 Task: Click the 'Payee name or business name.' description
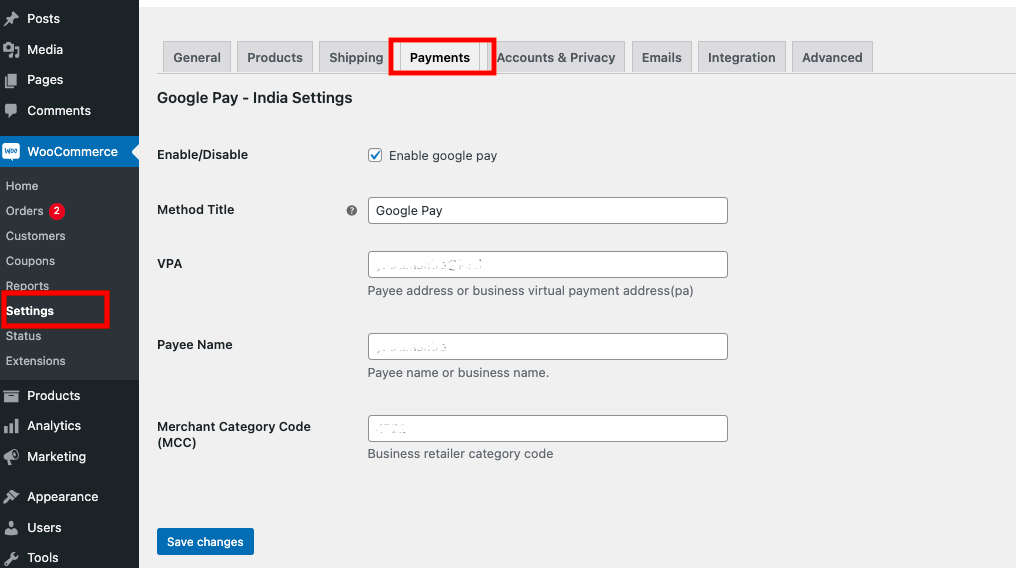[458, 373]
